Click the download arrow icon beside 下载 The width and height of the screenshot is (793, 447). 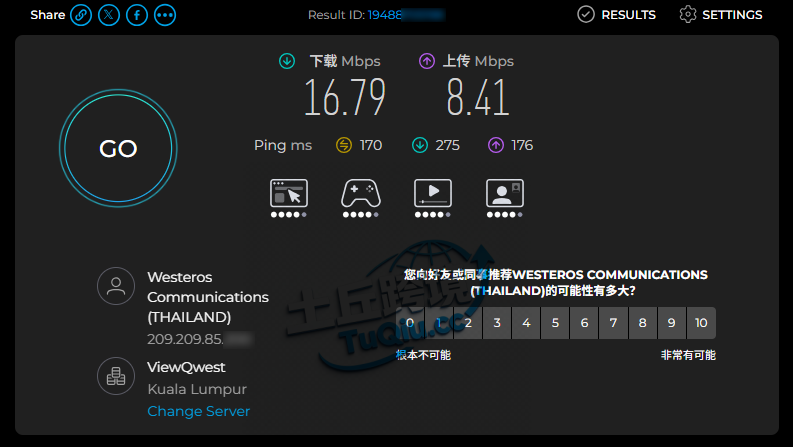(287, 61)
